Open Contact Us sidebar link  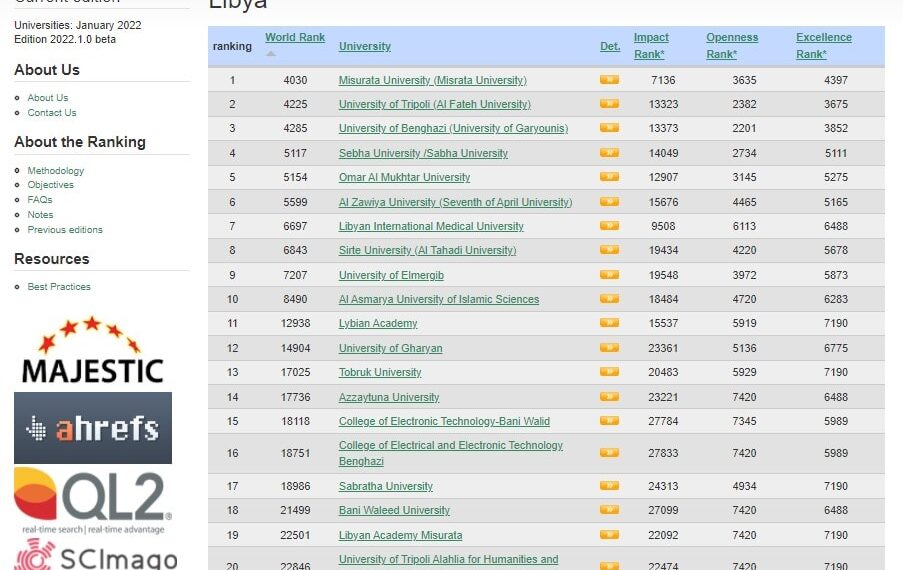pos(52,113)
